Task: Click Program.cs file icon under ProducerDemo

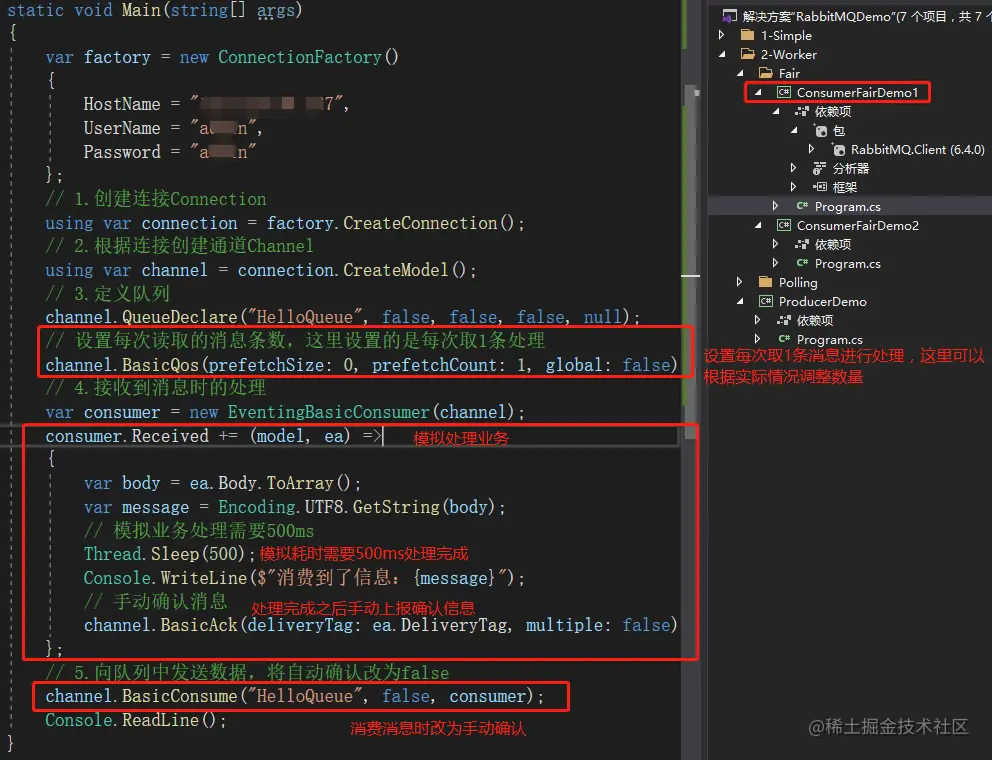Action: [x=784, y=339]
